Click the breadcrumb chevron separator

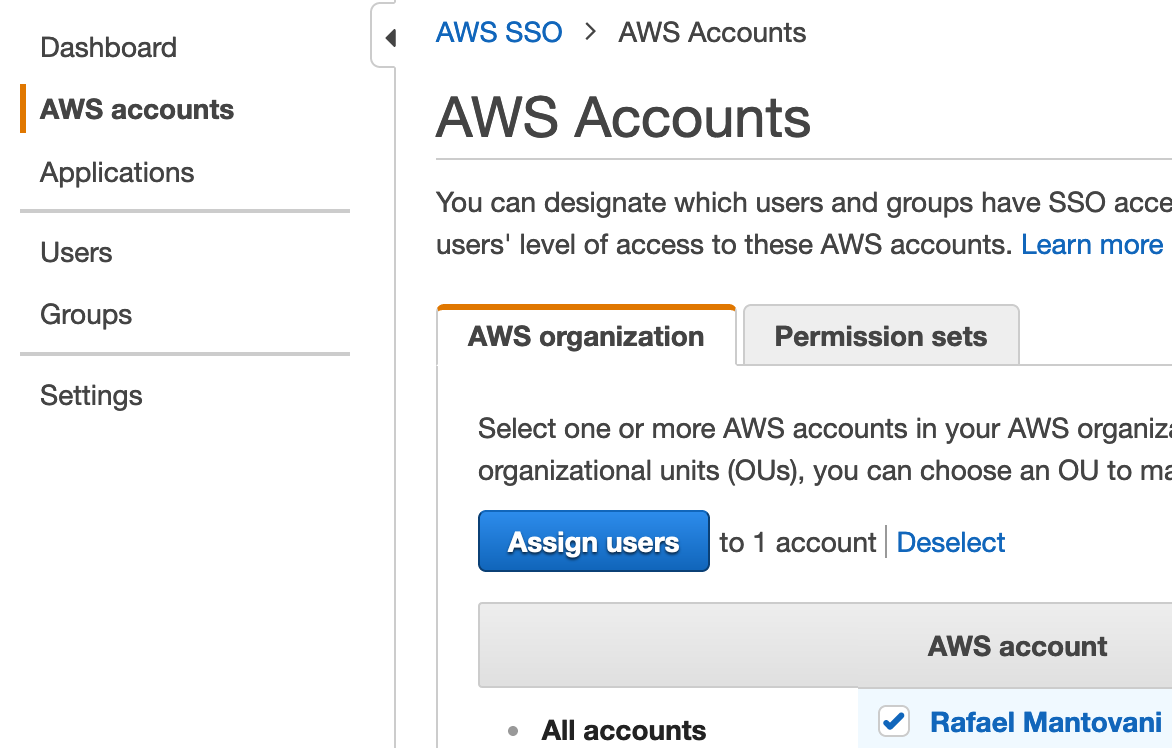[590, 32]
